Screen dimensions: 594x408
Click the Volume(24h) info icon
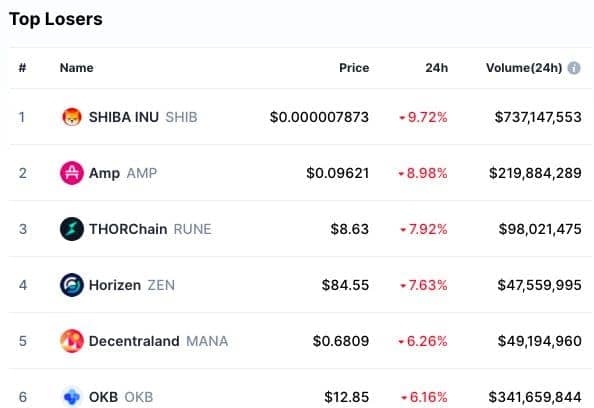coord(574,68)
